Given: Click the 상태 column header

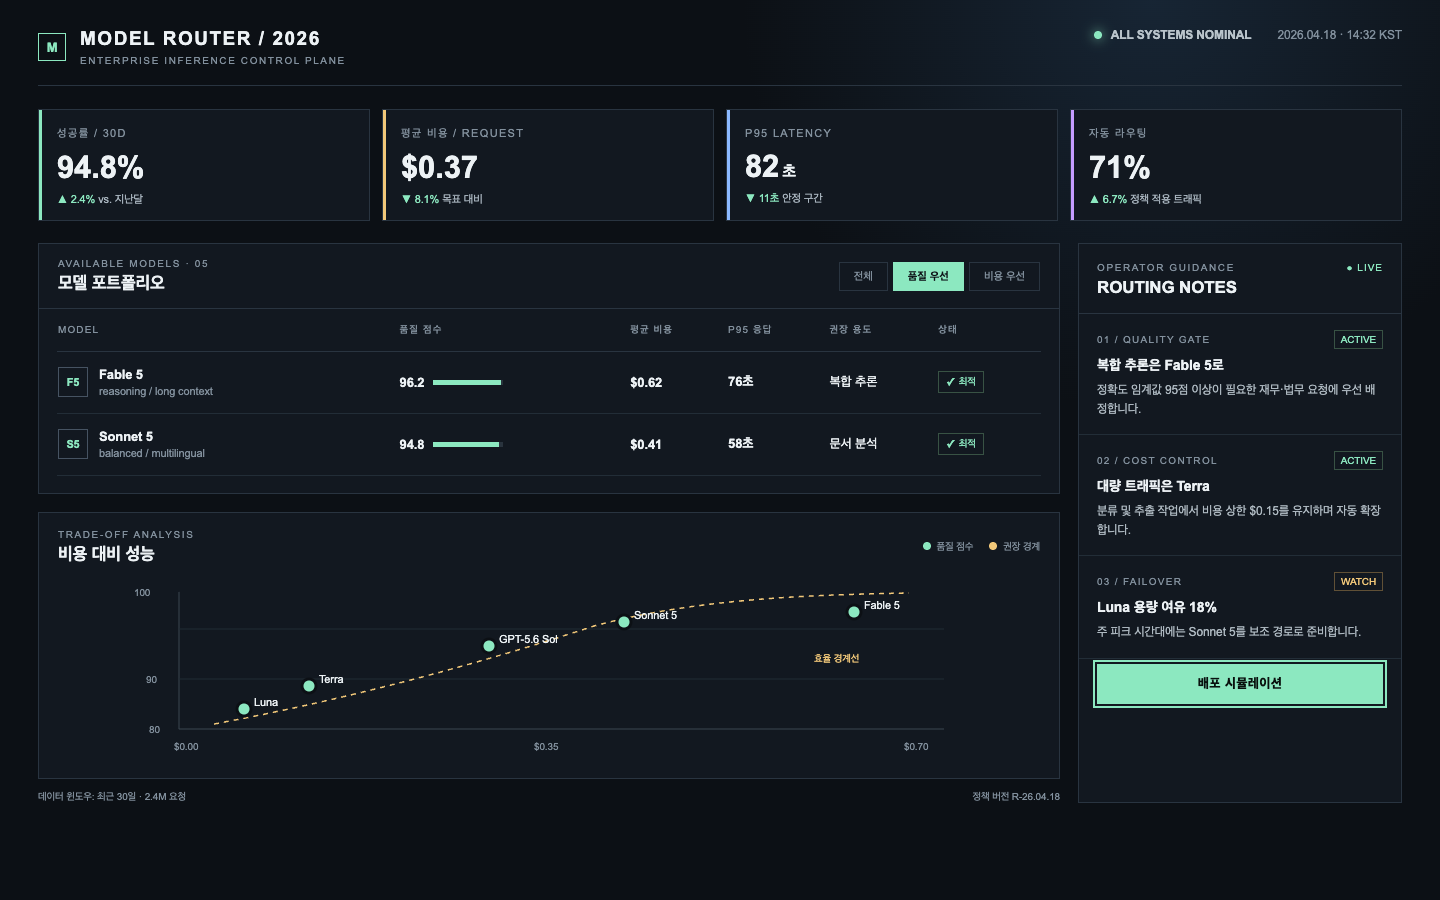Looking at the screenshot, I should point(948,330).
